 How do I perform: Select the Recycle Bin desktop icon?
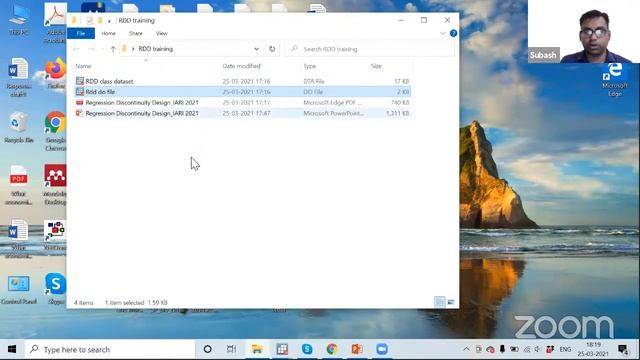pyautogui.click(x=19, y=127)
